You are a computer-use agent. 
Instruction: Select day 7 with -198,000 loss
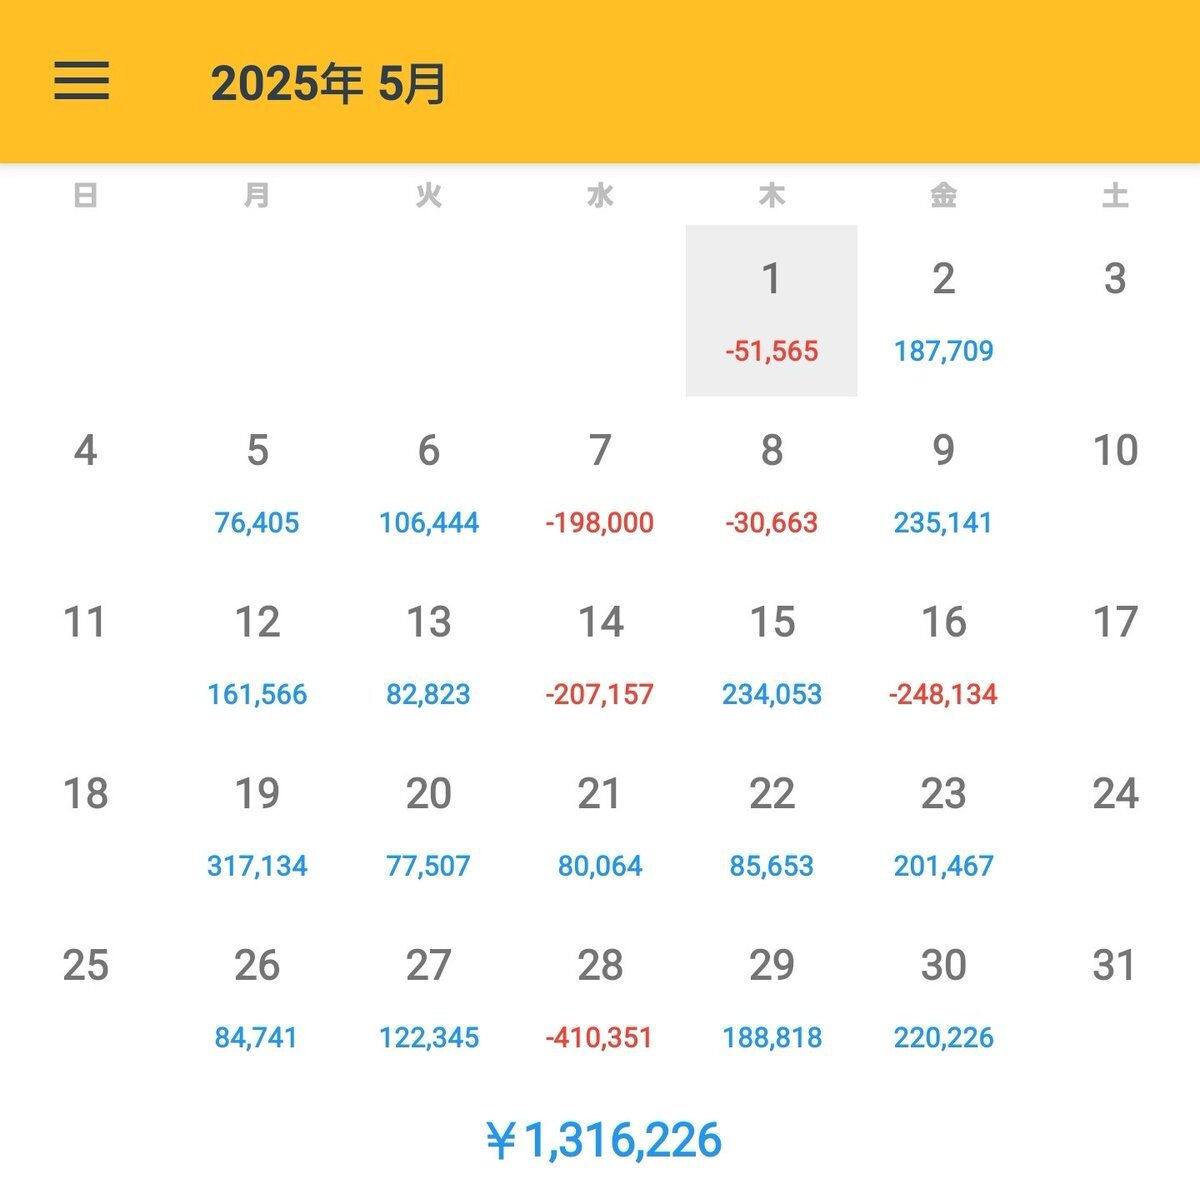600,483
